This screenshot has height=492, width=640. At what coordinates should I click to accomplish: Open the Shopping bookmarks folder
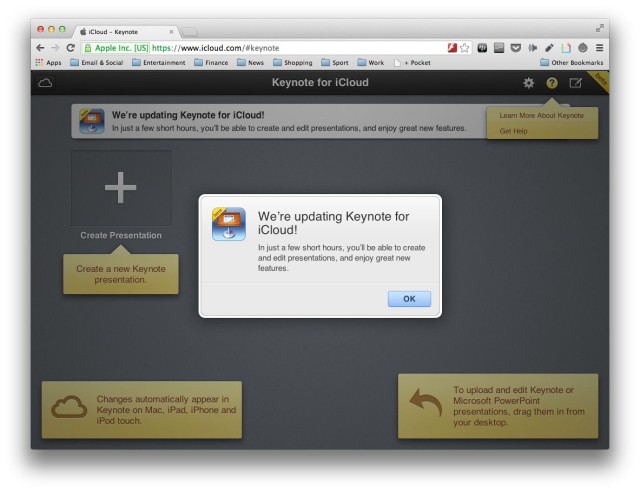(293, 62)
